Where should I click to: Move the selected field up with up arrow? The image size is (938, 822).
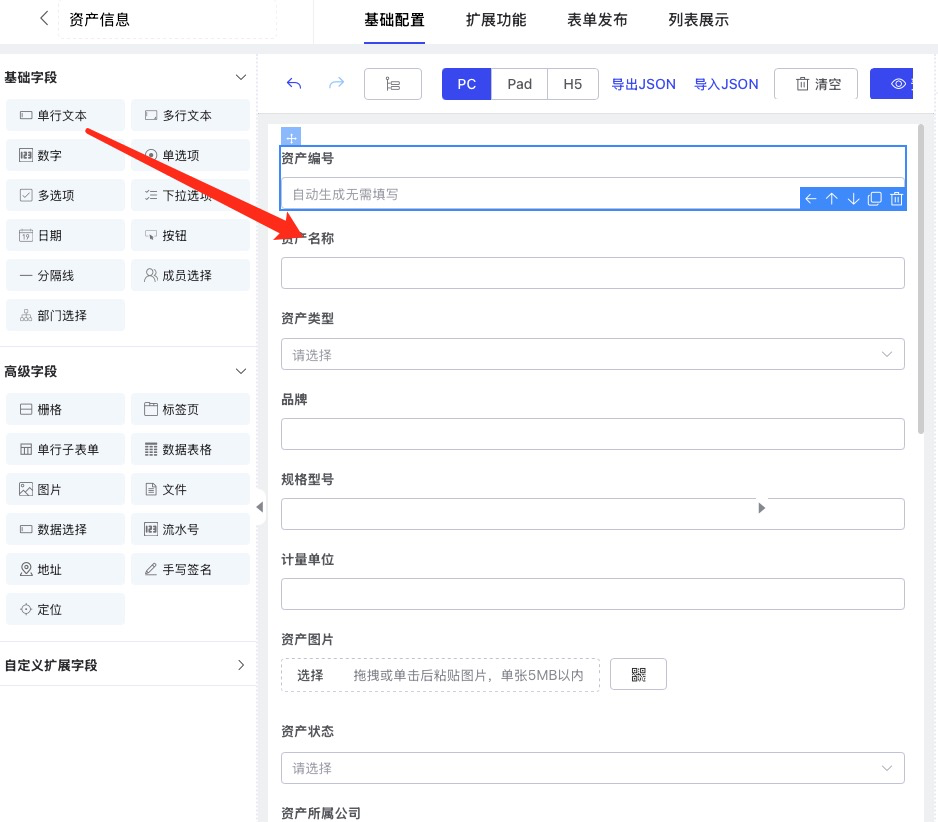(x=832, y=199)
